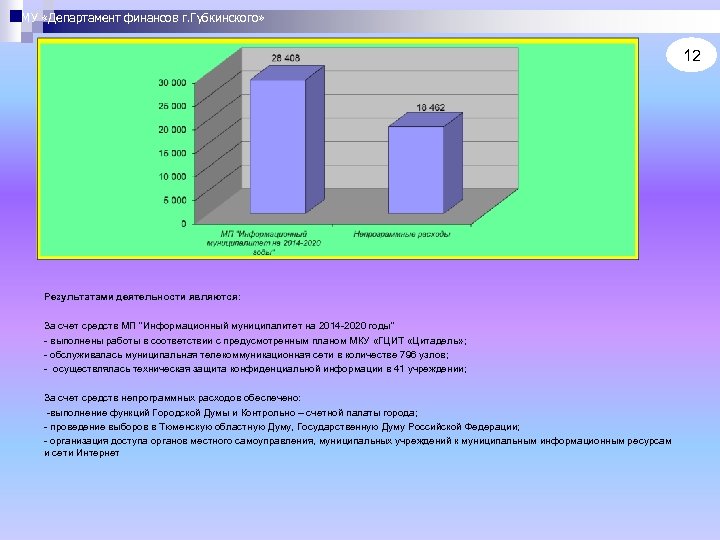Click the line «За счет средств МП "Информационный муниципалитет...»
The height and width of the screenshot is (540, 720).
tap(219, 326)
